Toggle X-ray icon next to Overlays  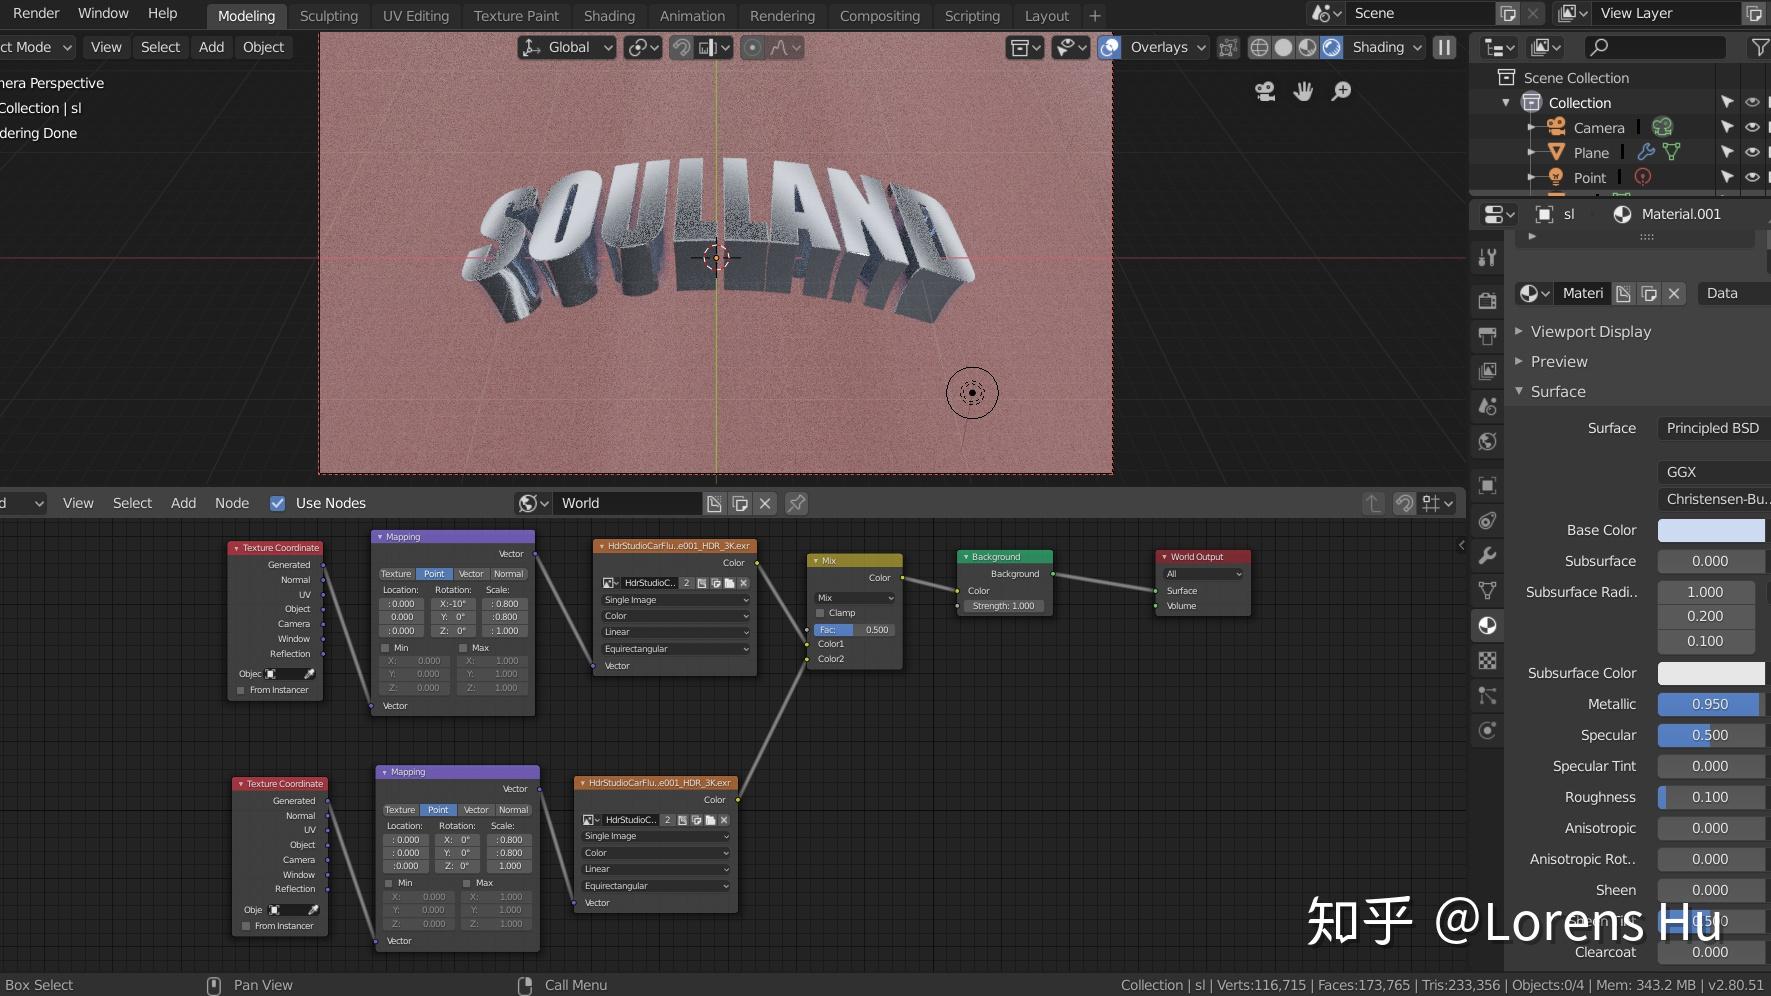point(1228,47)
